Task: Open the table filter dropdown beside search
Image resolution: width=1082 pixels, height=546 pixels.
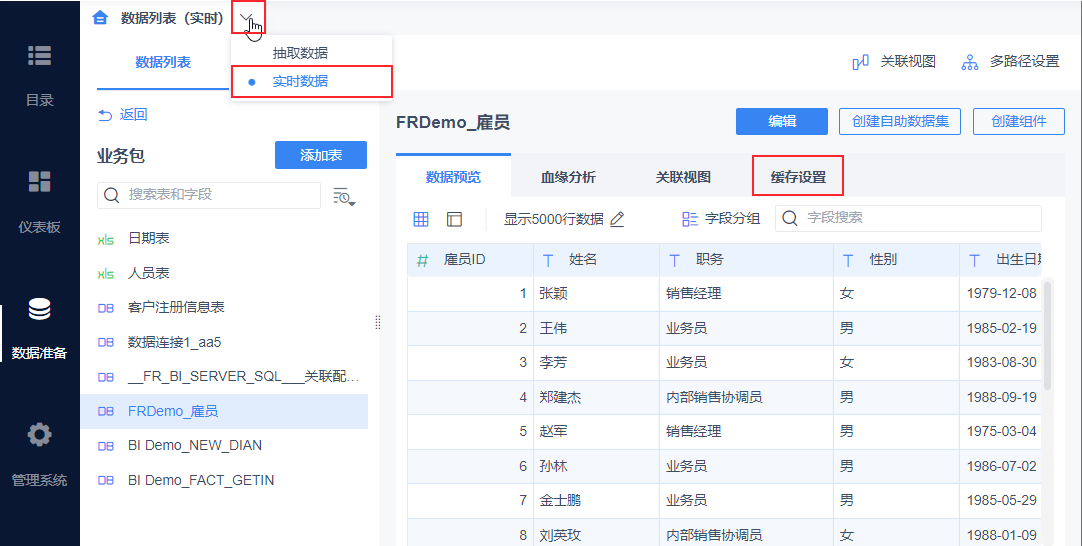Action: 344,196
